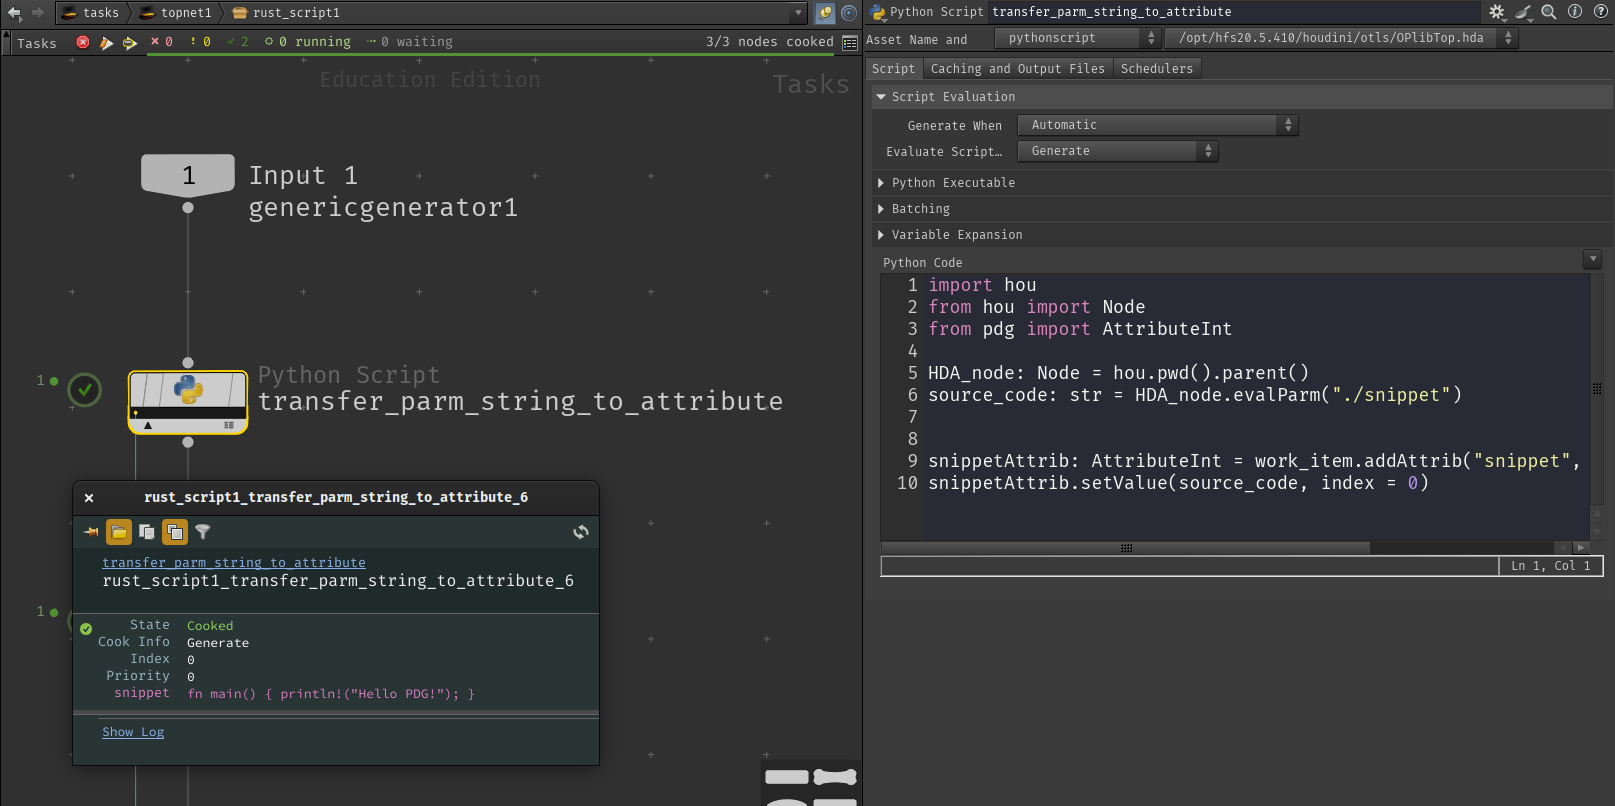Filter failed work items count
This screenshot has width=1615, height=806.
(162, 42)
